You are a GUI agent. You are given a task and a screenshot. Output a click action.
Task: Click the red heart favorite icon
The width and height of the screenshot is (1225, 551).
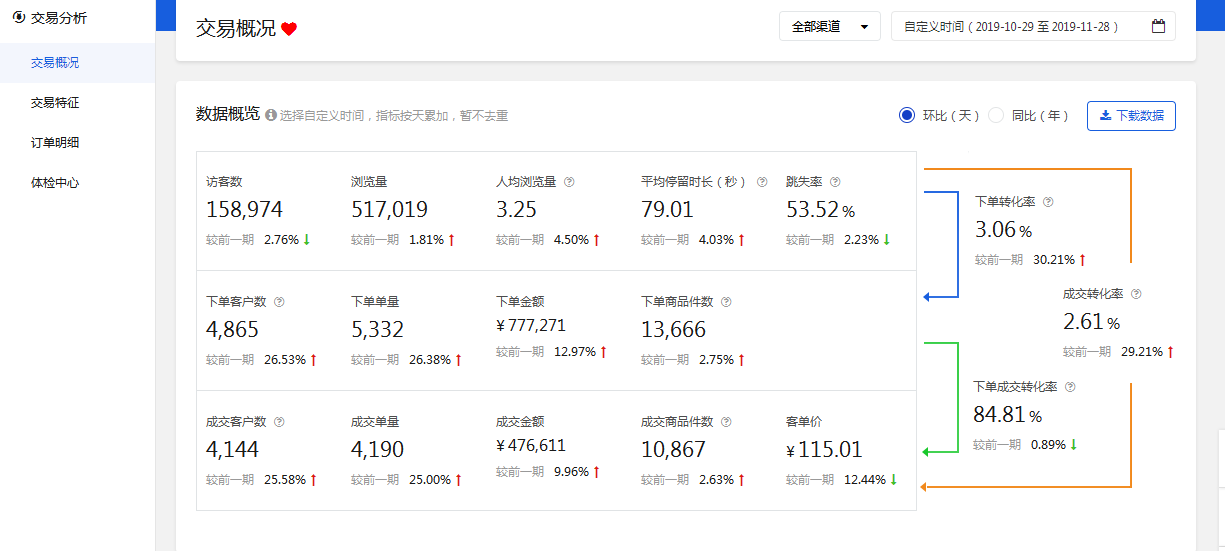pyautogui.click(x=289, y=29)
